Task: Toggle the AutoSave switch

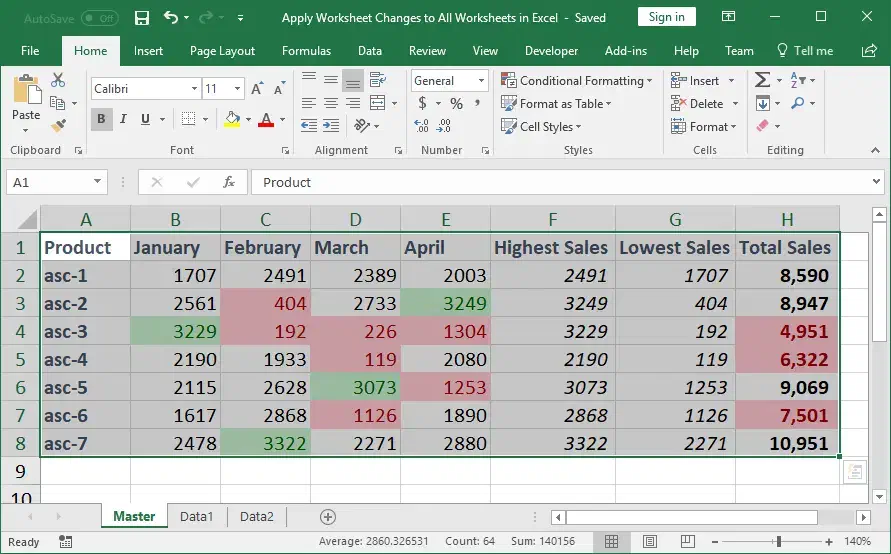Action: coord(99,18)
